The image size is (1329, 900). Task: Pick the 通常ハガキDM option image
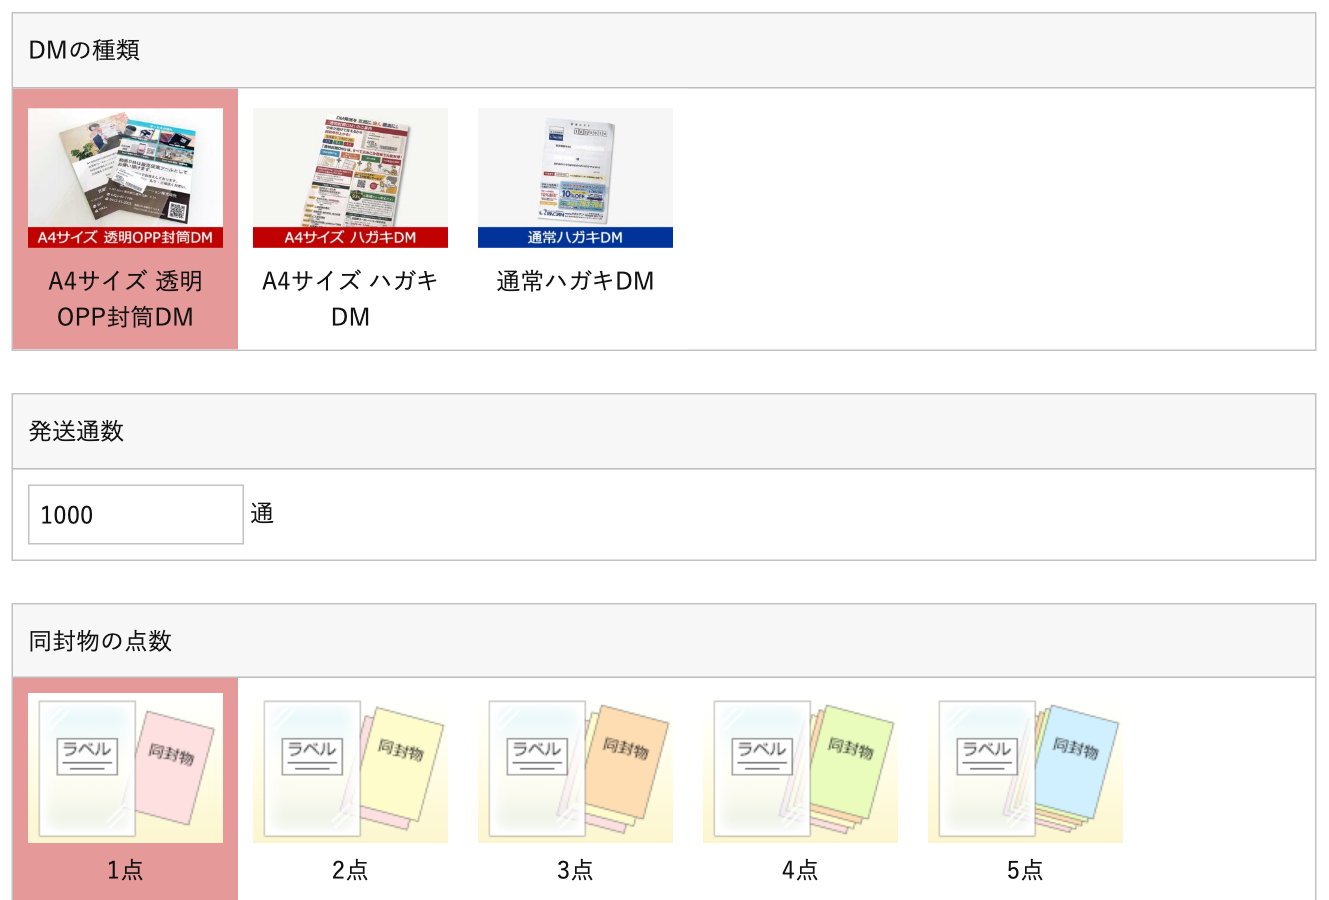click(x=575, y=178)
